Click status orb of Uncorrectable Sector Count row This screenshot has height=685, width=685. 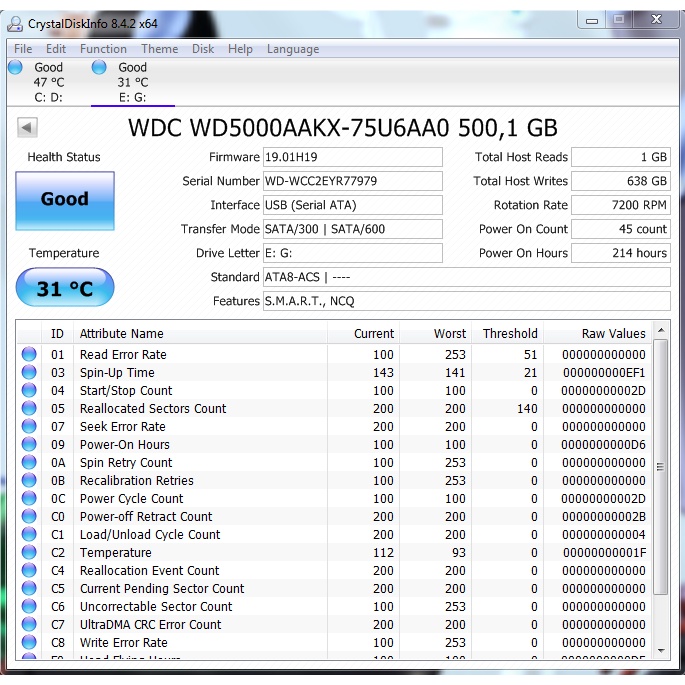tap(29, 606)
